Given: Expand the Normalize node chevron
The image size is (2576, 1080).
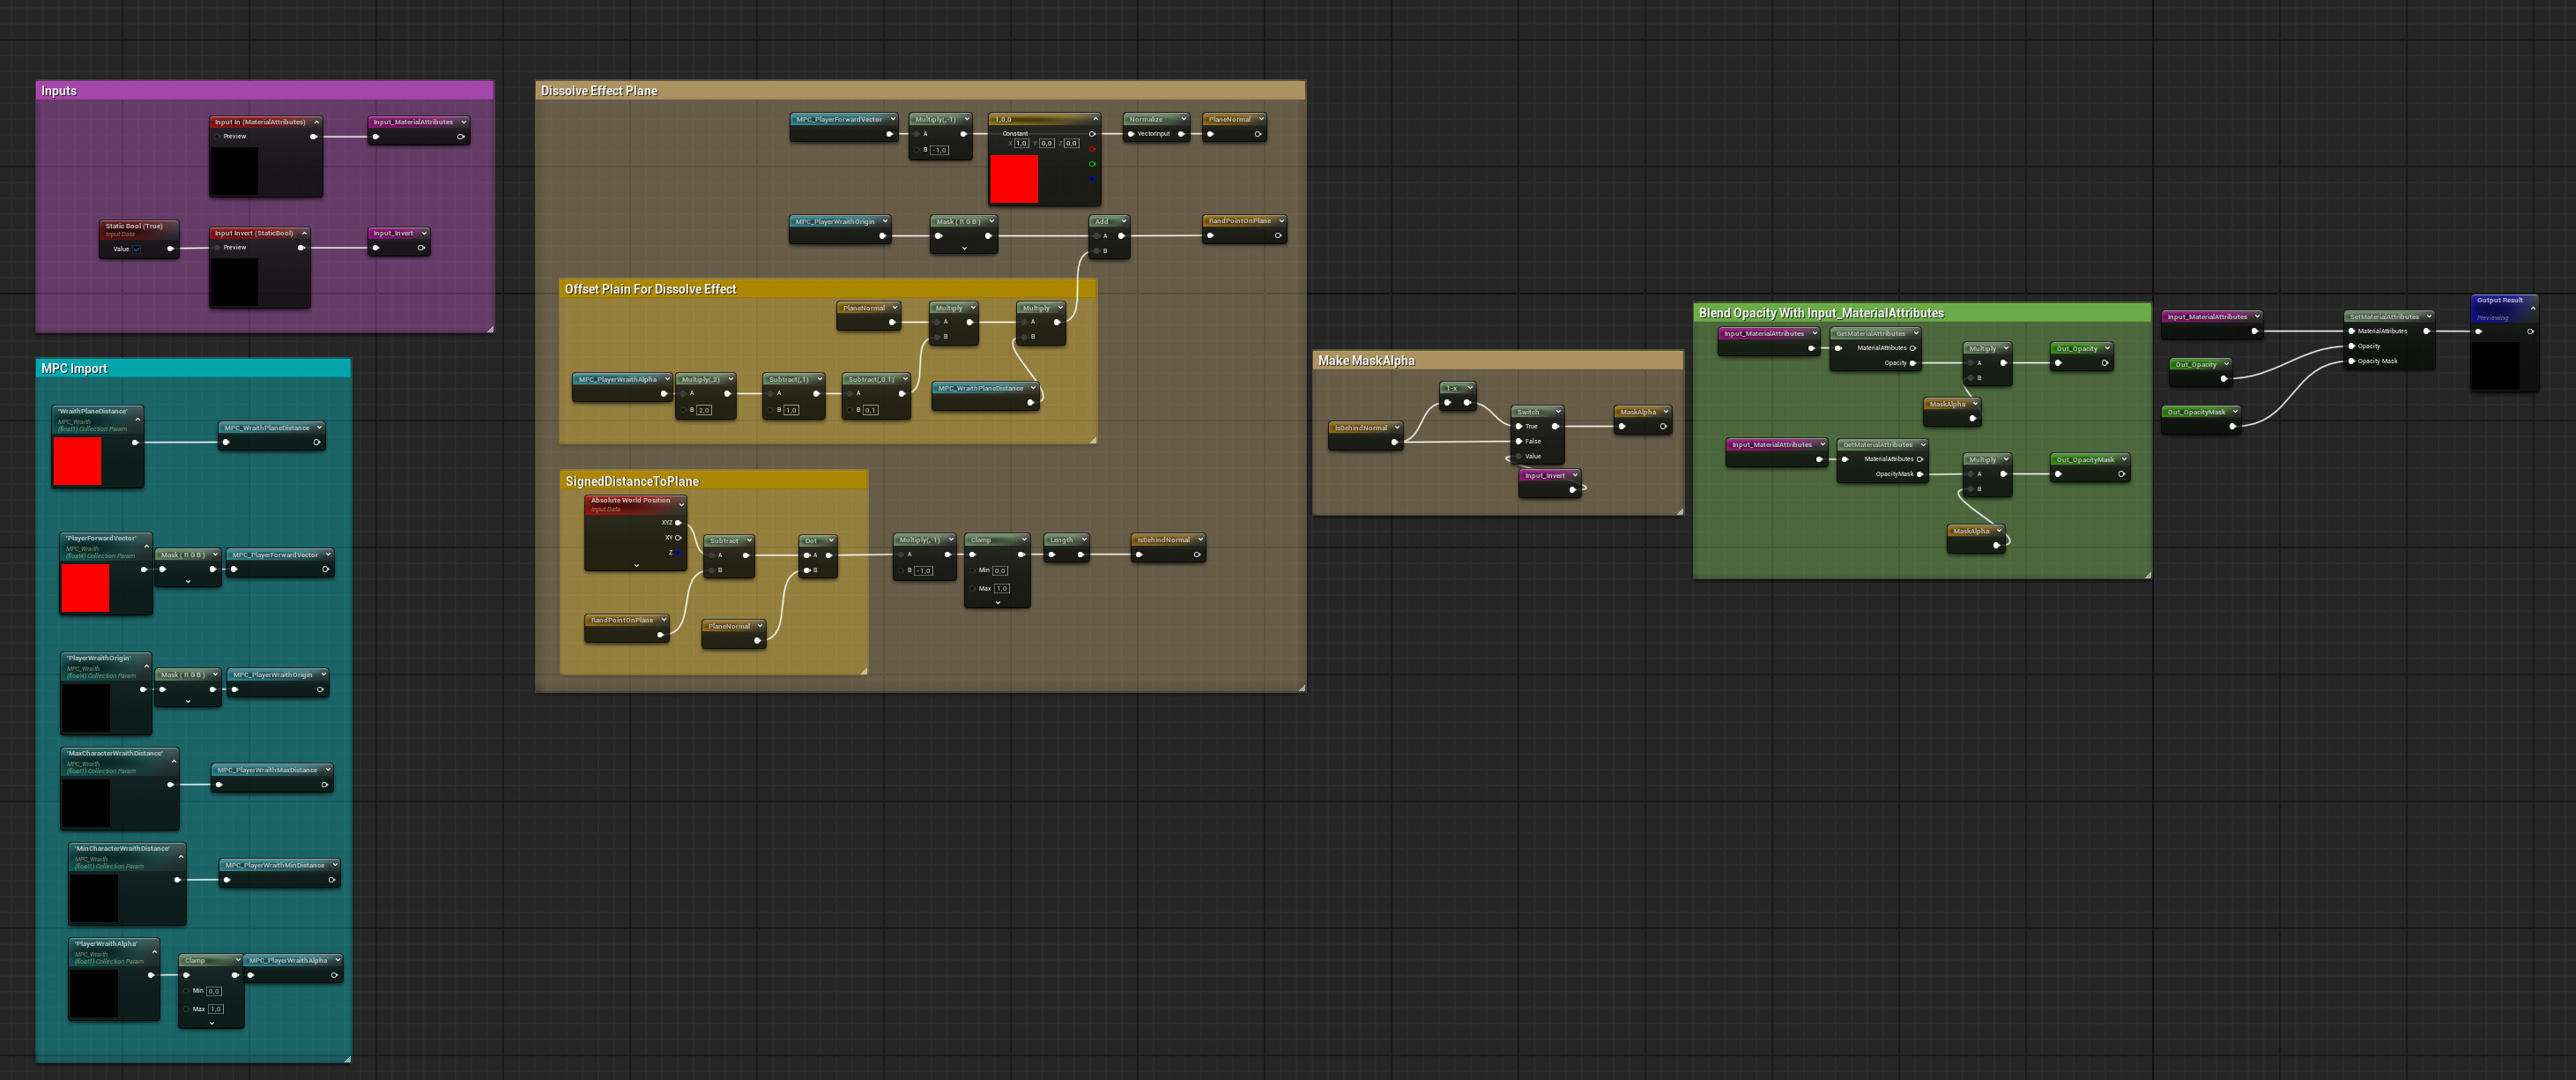Looking at the screenshot, I should click(1183, 119).
